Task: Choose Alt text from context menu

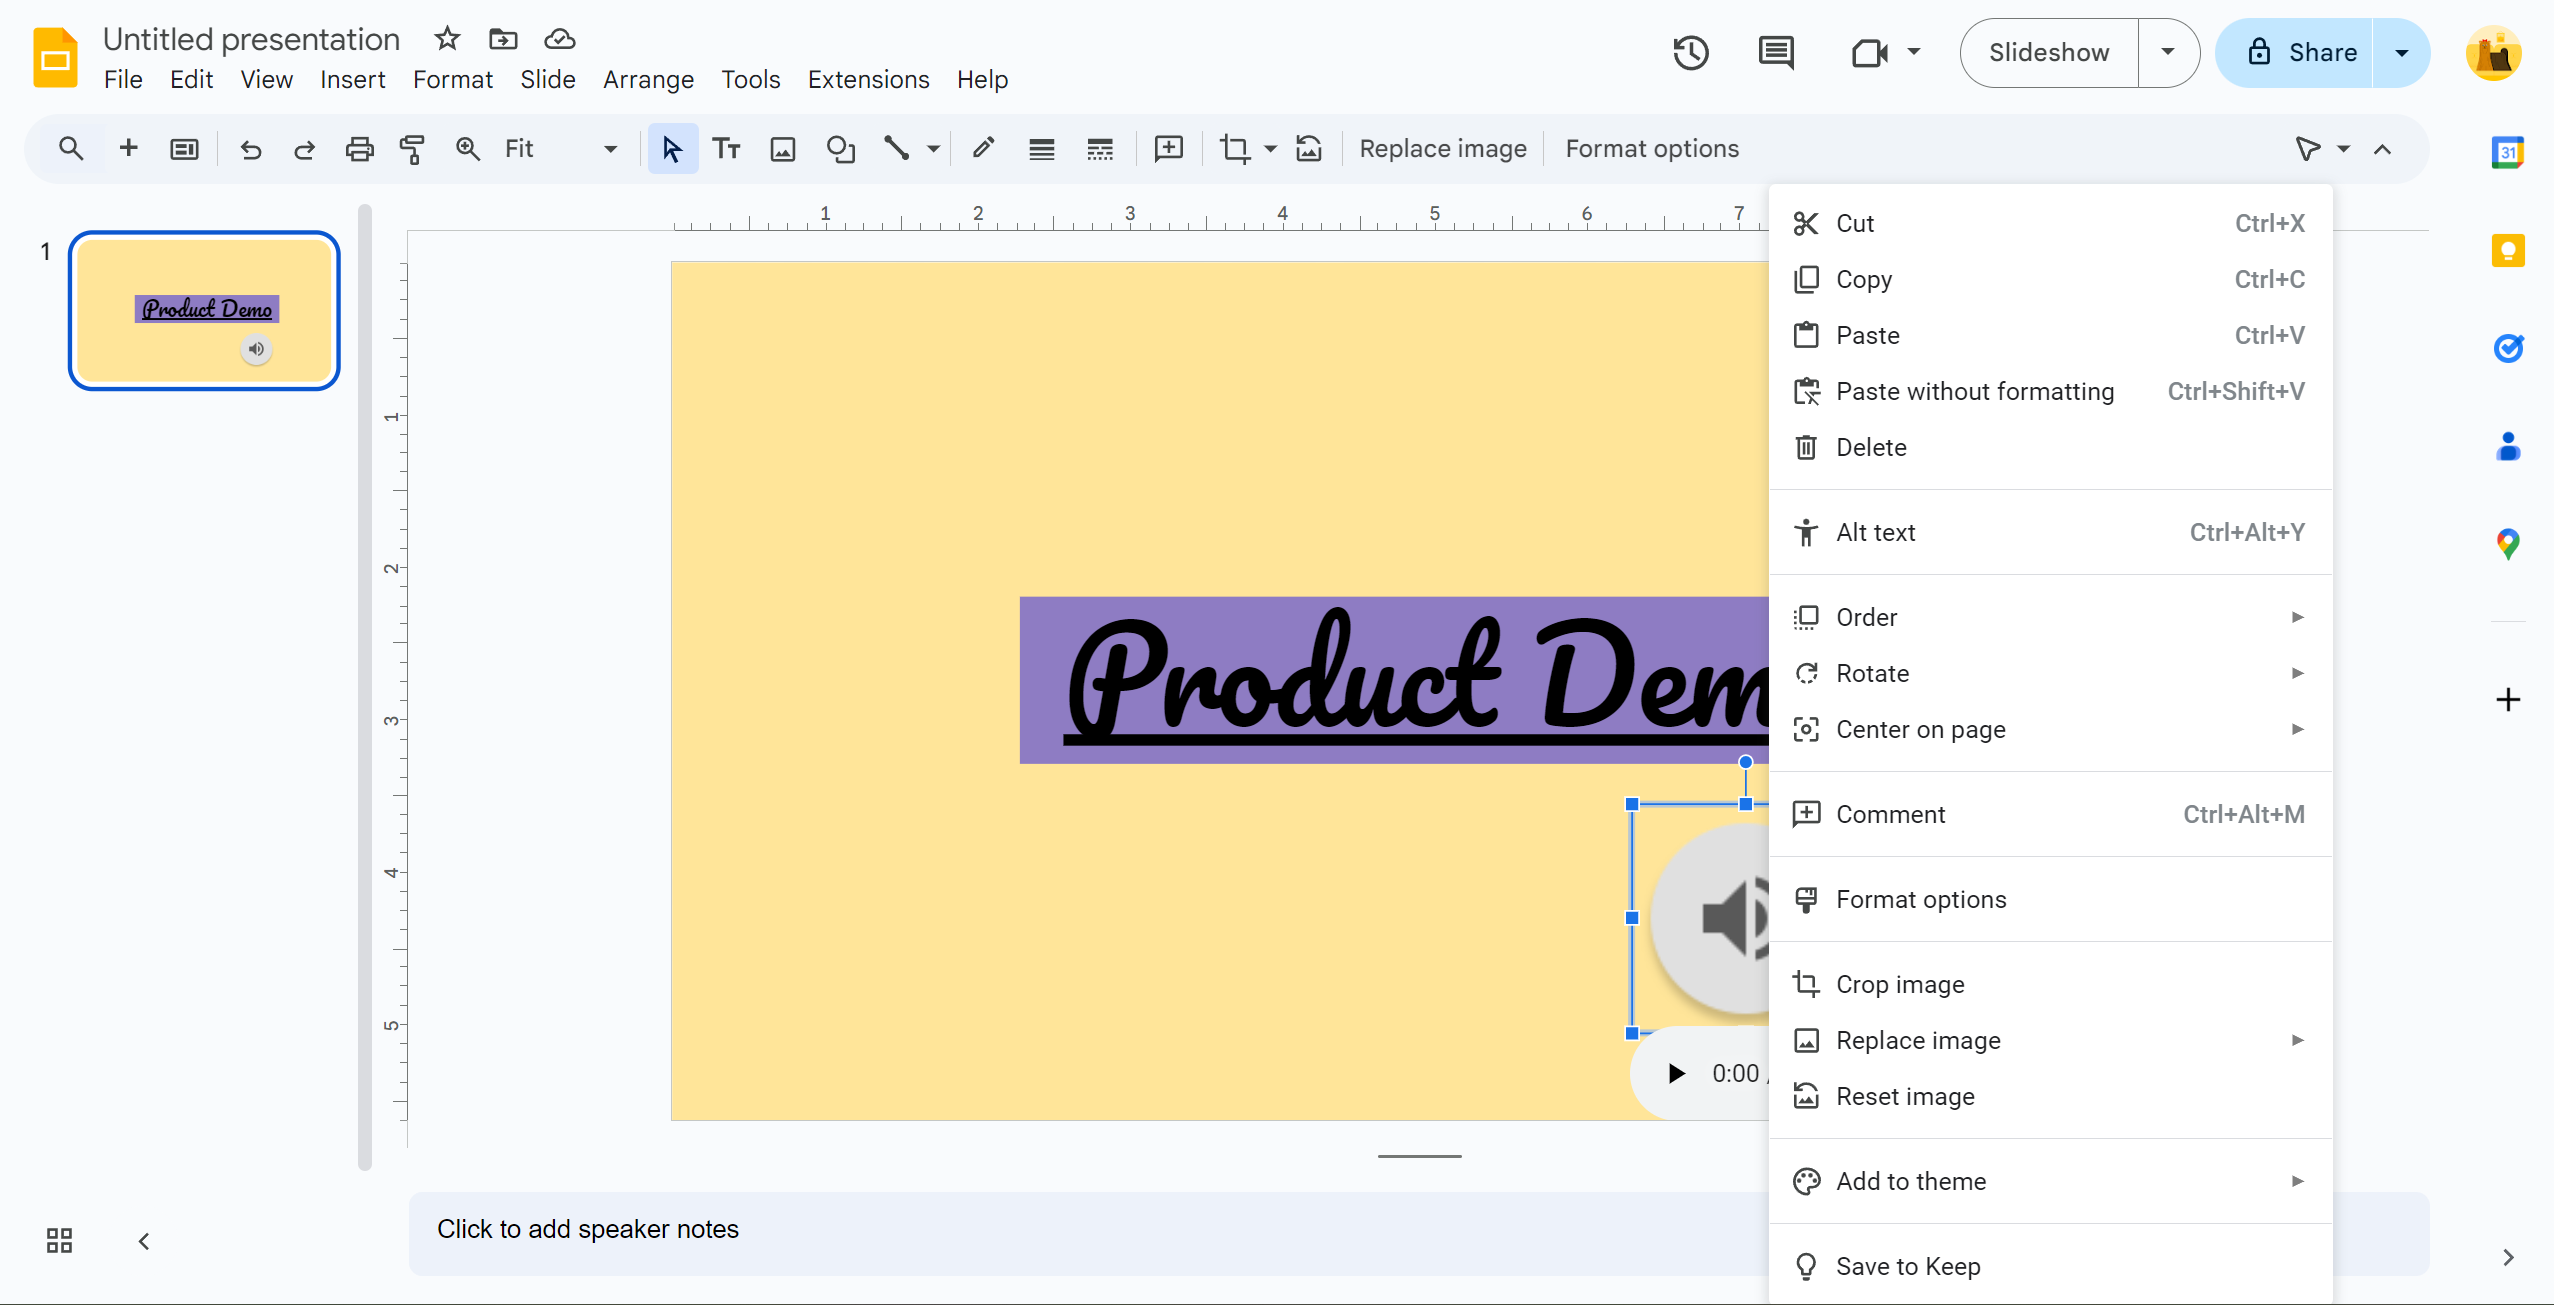Action: 2050,532
